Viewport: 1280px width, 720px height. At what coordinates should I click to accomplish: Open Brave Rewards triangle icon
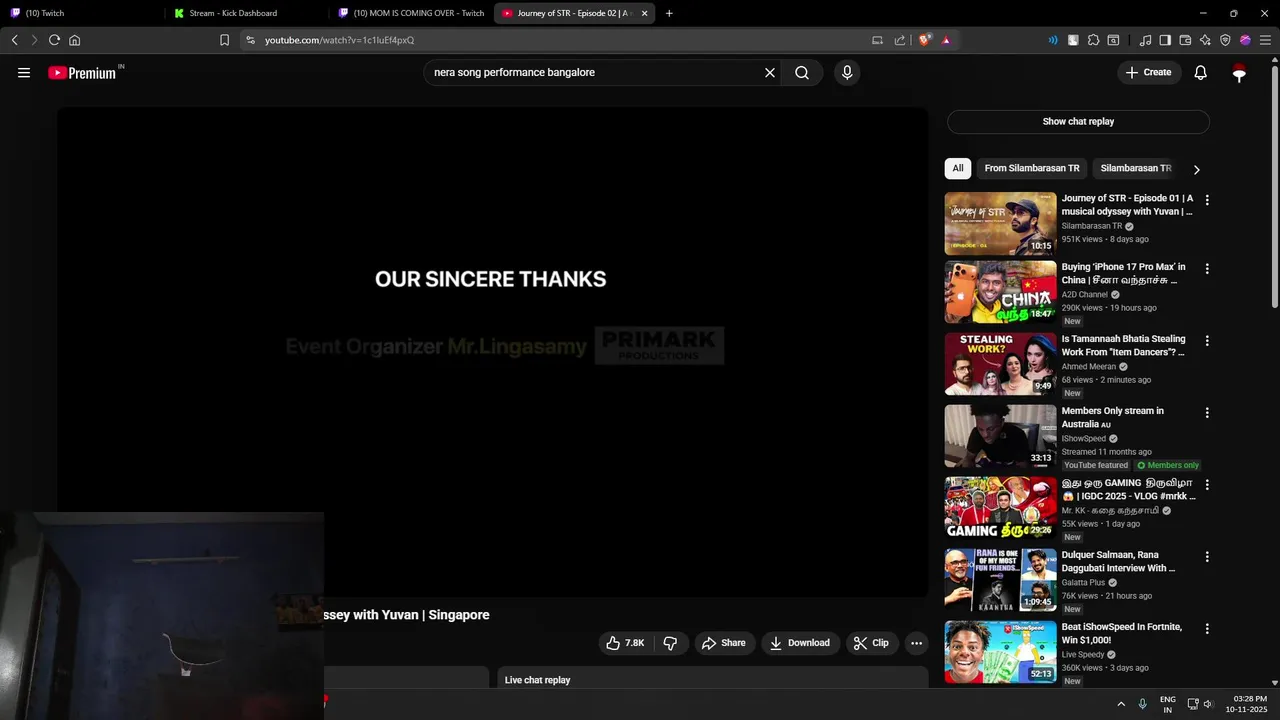946,40
